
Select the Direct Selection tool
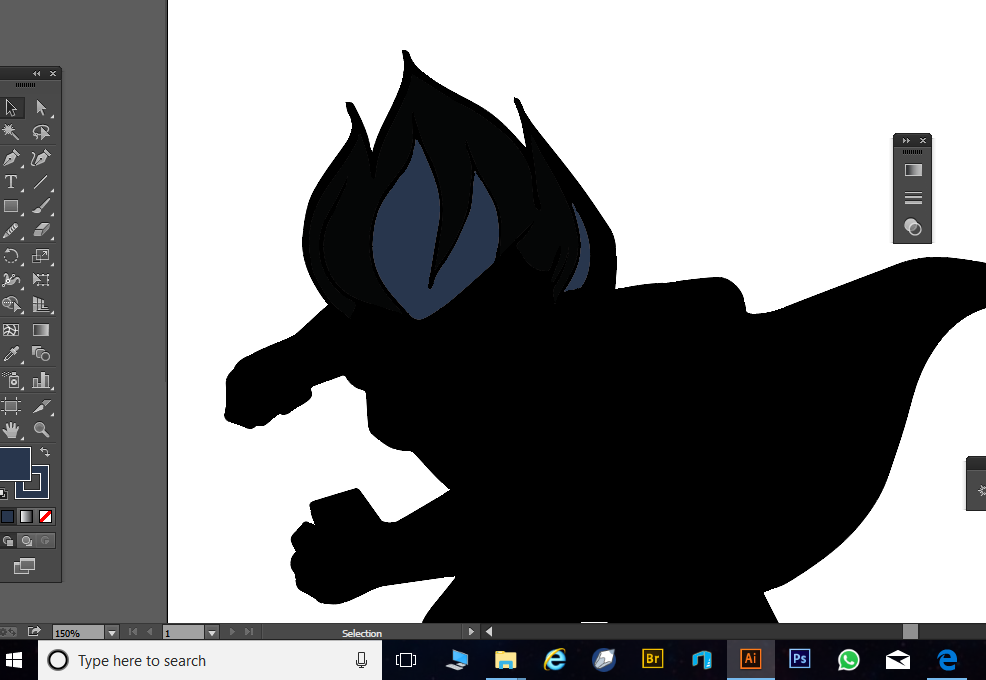(41, 108)
